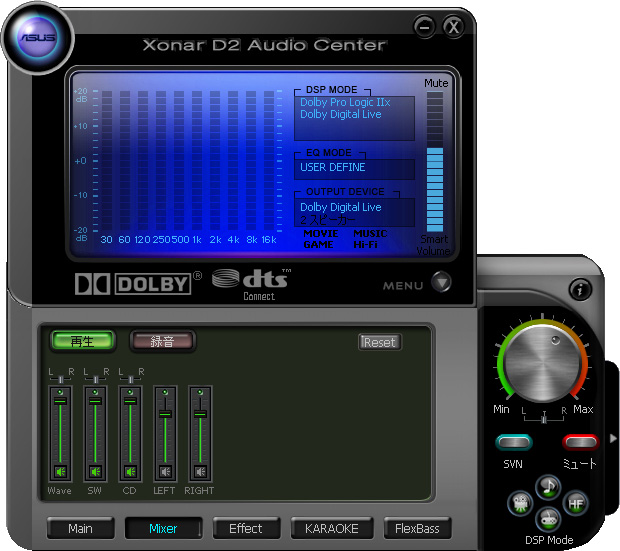The image size is (620, 551).
Task: Mute the CD channel speaker icon
Action: (x=130, y=471)
